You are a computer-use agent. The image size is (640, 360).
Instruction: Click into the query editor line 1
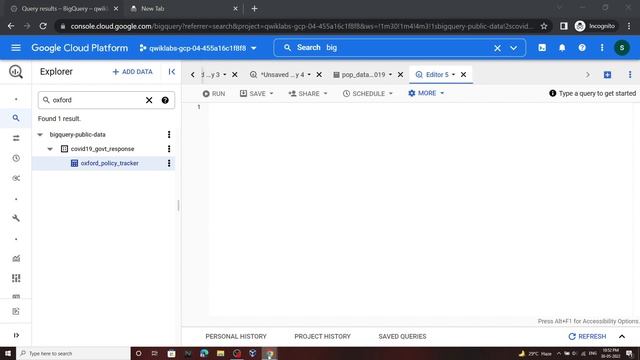[x=420, y=107]
